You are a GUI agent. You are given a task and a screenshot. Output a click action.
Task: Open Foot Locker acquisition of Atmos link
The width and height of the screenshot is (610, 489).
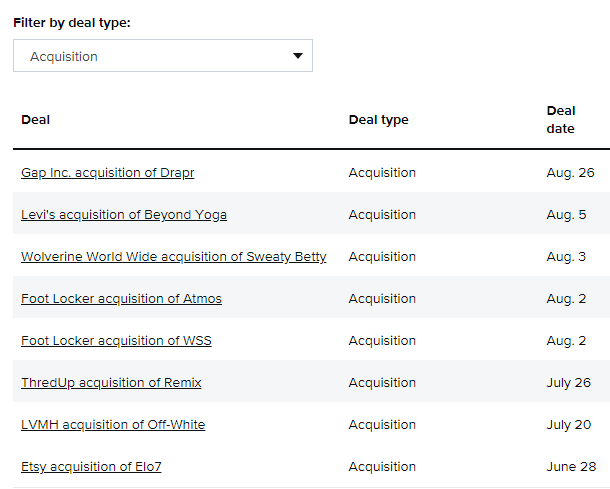(121, 299)
